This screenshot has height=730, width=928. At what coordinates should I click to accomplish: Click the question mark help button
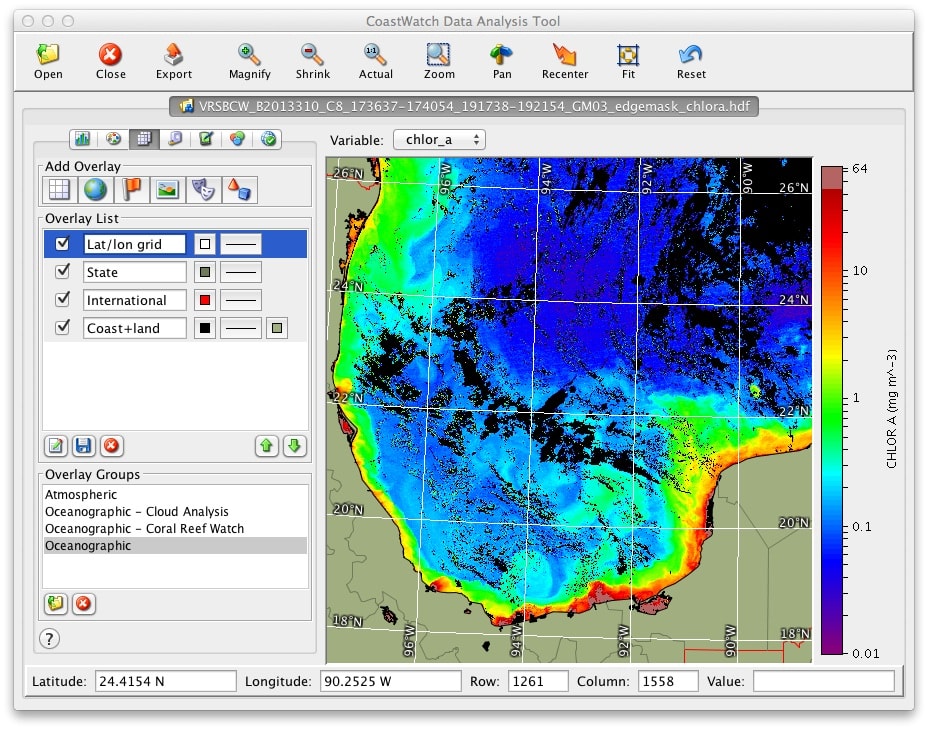coord(49,639)
